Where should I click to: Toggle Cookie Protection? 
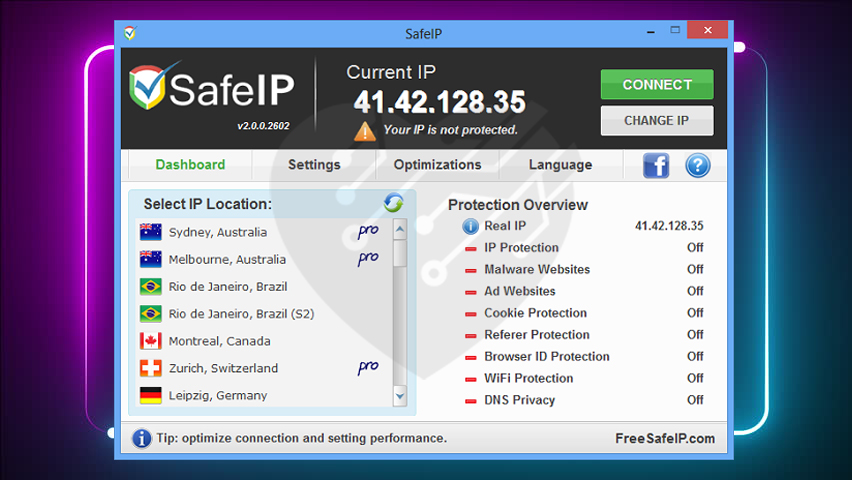[584, 313]
